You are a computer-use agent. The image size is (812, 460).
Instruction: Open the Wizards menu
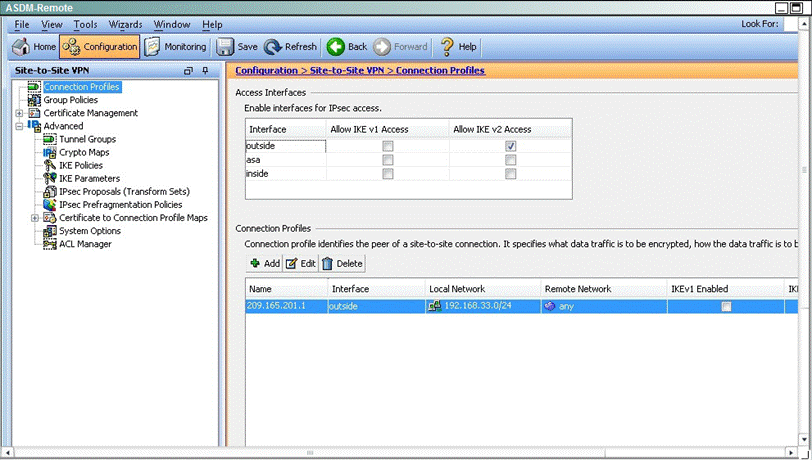(x=125, y=24)
